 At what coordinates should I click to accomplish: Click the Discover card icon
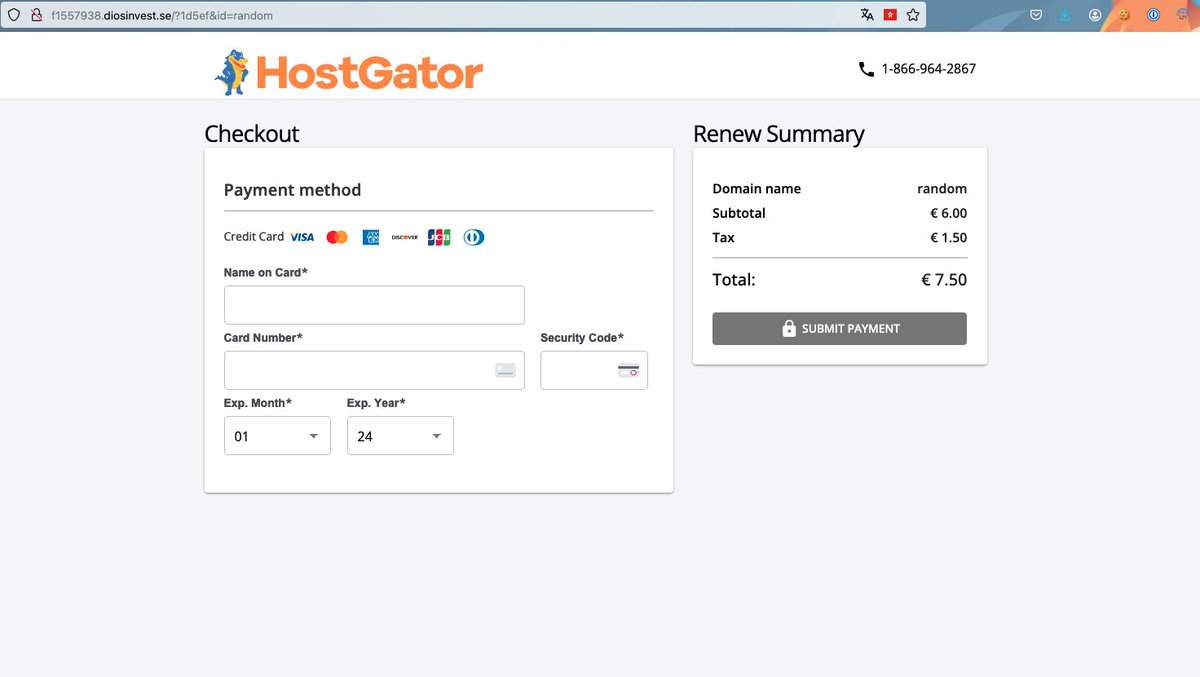(x=404, y=236)
